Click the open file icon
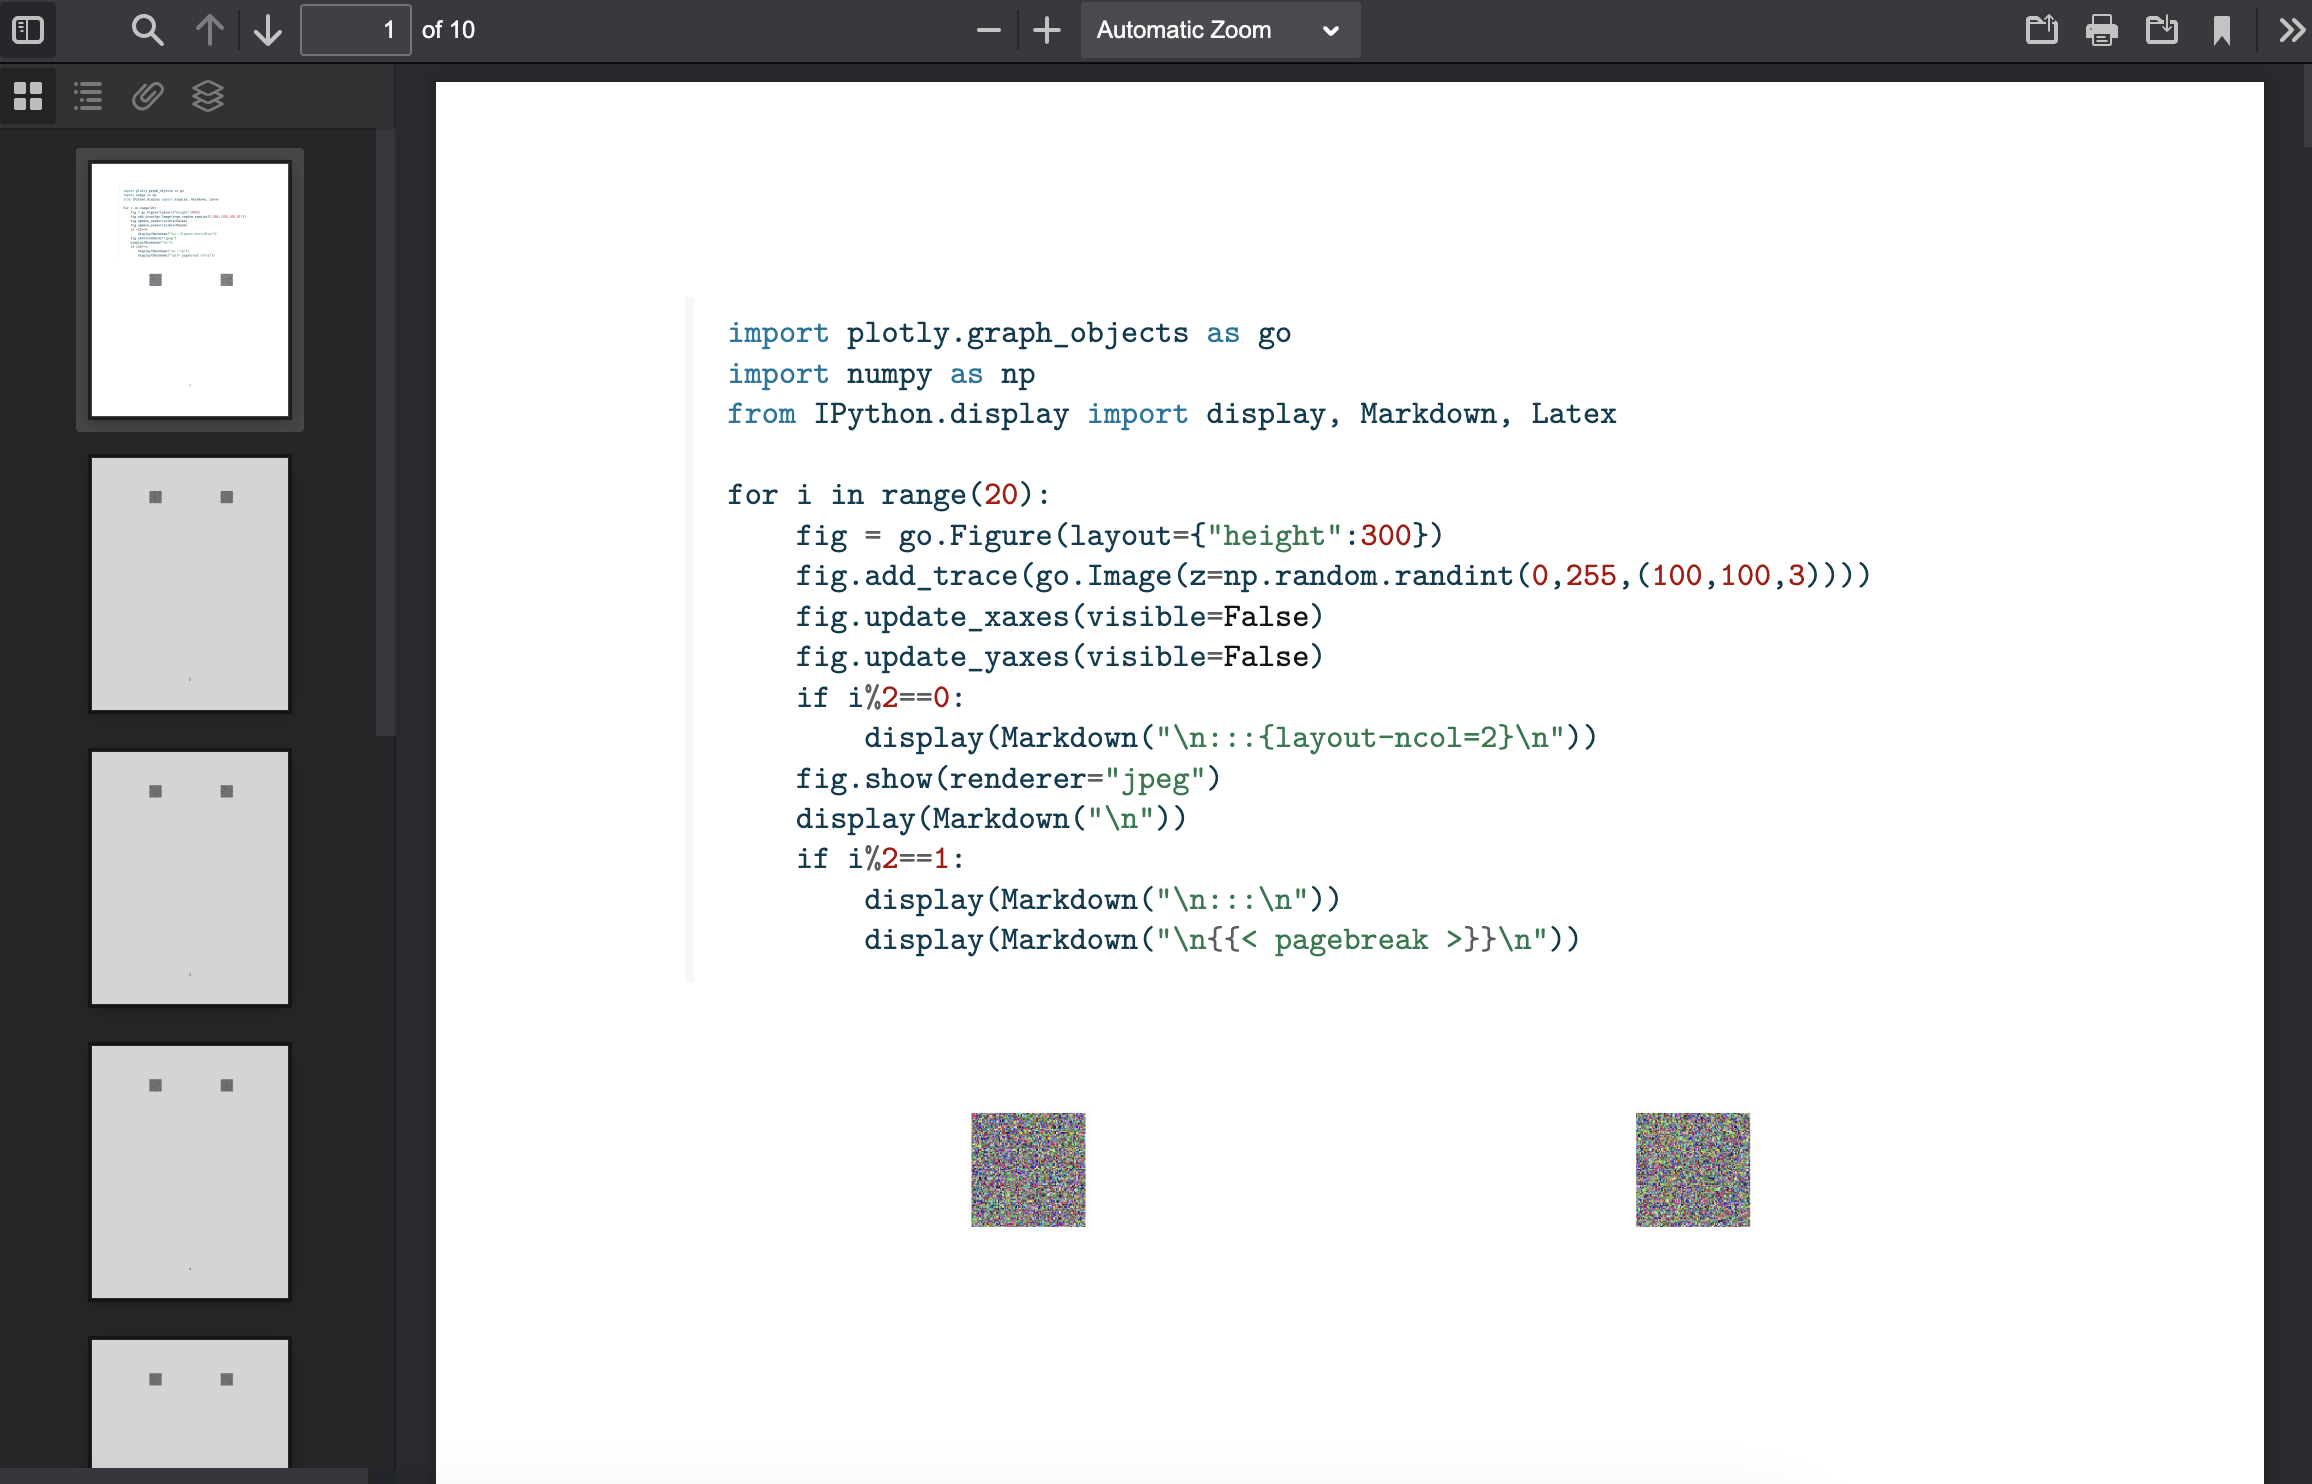Screen dimensions: 2312x1484 point(2041,30)
